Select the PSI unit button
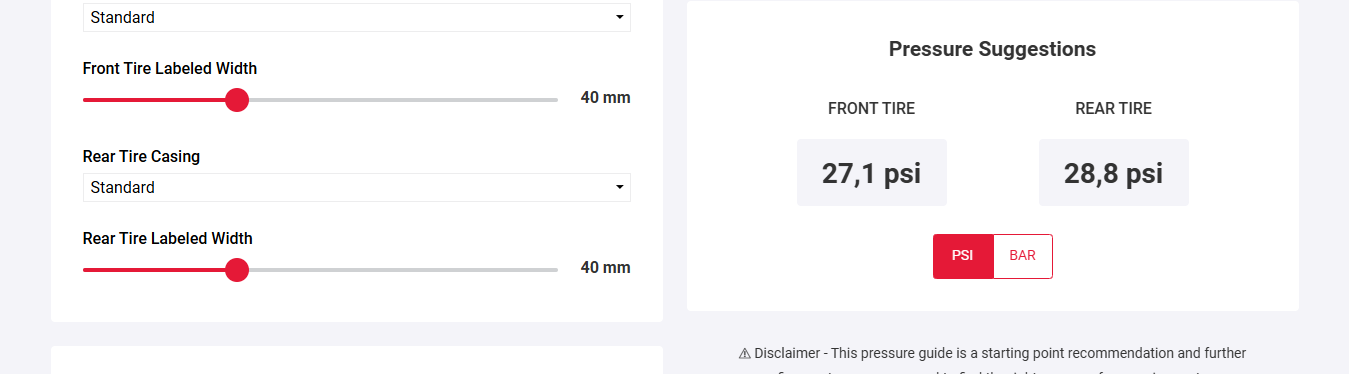1349x374 pixels. pyautogui.click(x=963, y=256)
